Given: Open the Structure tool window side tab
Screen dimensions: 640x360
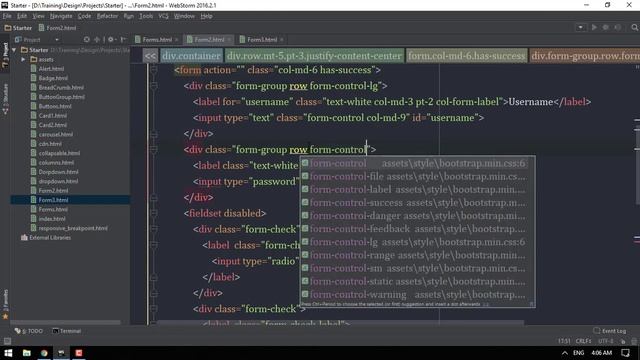Looking at the screenshot, I should pyautogui.click(x=5, y=99).
